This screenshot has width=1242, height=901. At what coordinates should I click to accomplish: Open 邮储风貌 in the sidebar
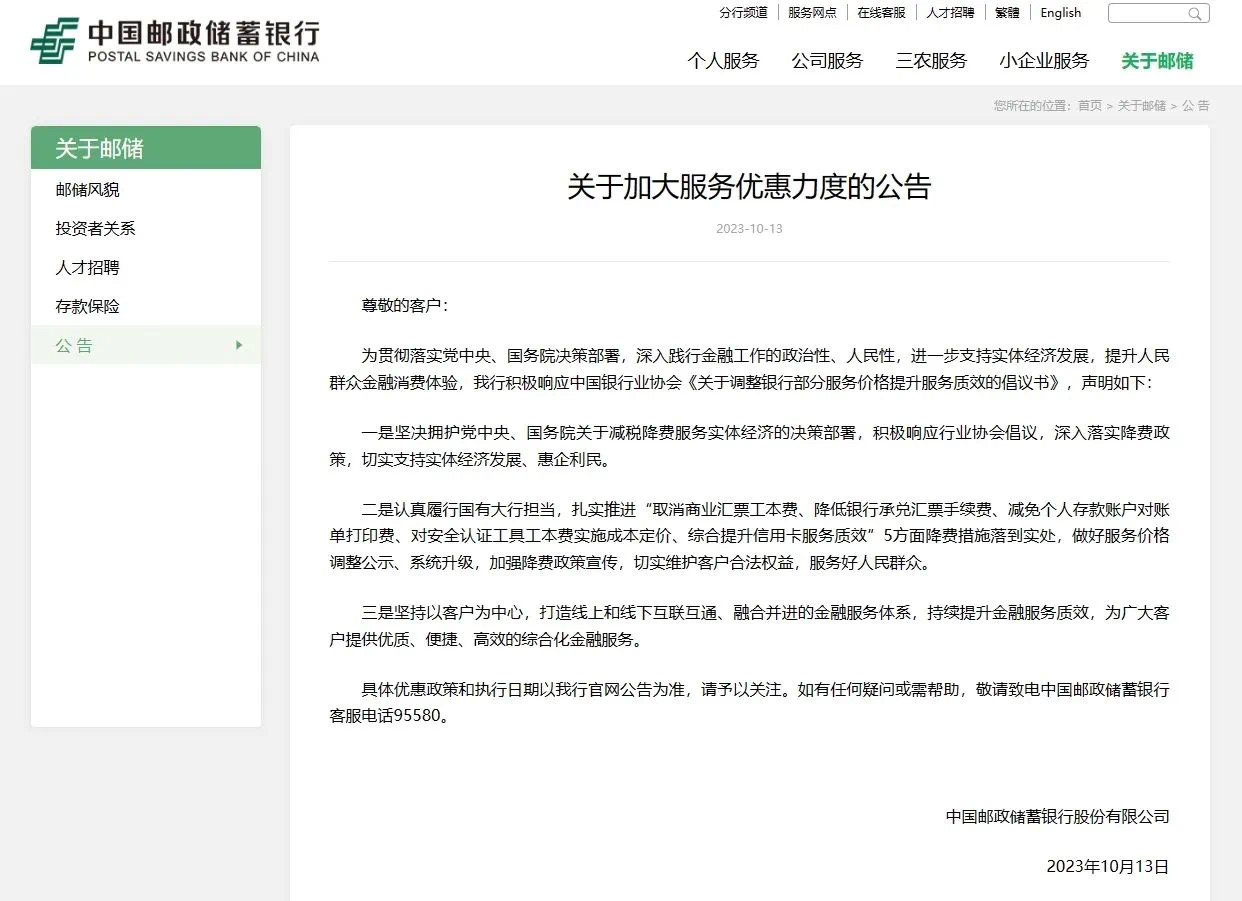click(88, 190)
